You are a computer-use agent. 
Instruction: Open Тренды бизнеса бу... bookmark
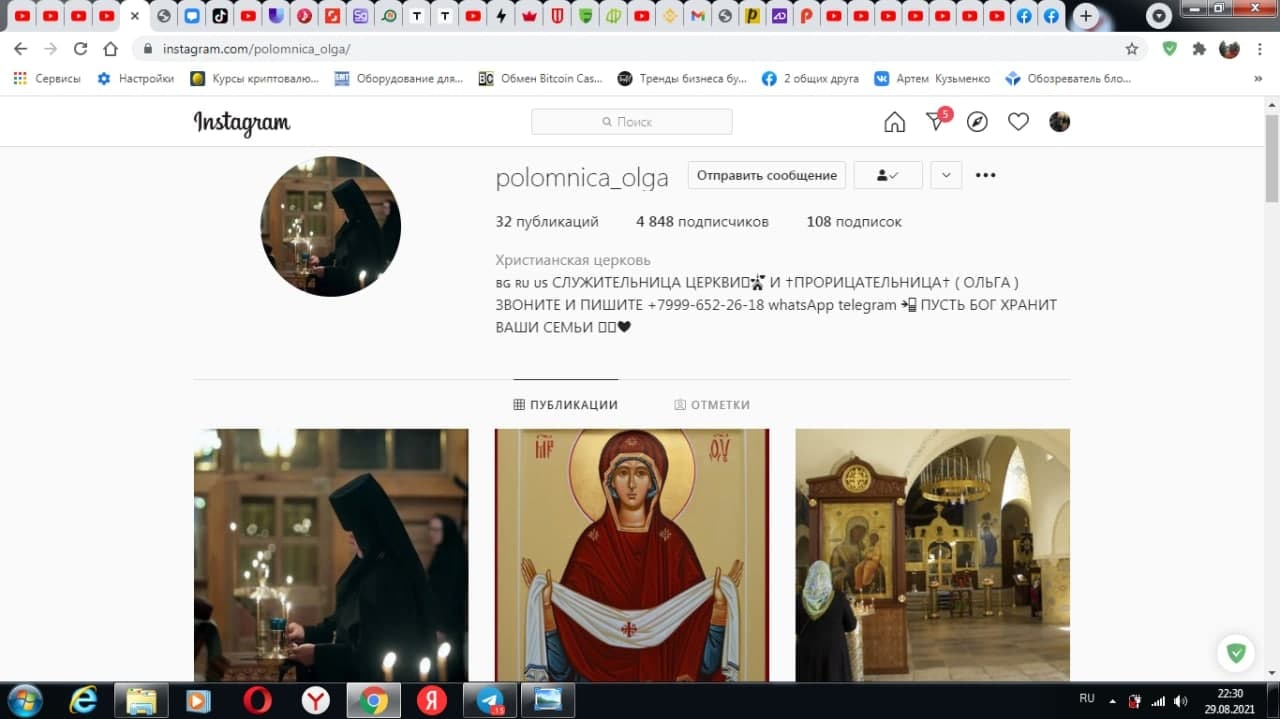(x=682, y=78)
